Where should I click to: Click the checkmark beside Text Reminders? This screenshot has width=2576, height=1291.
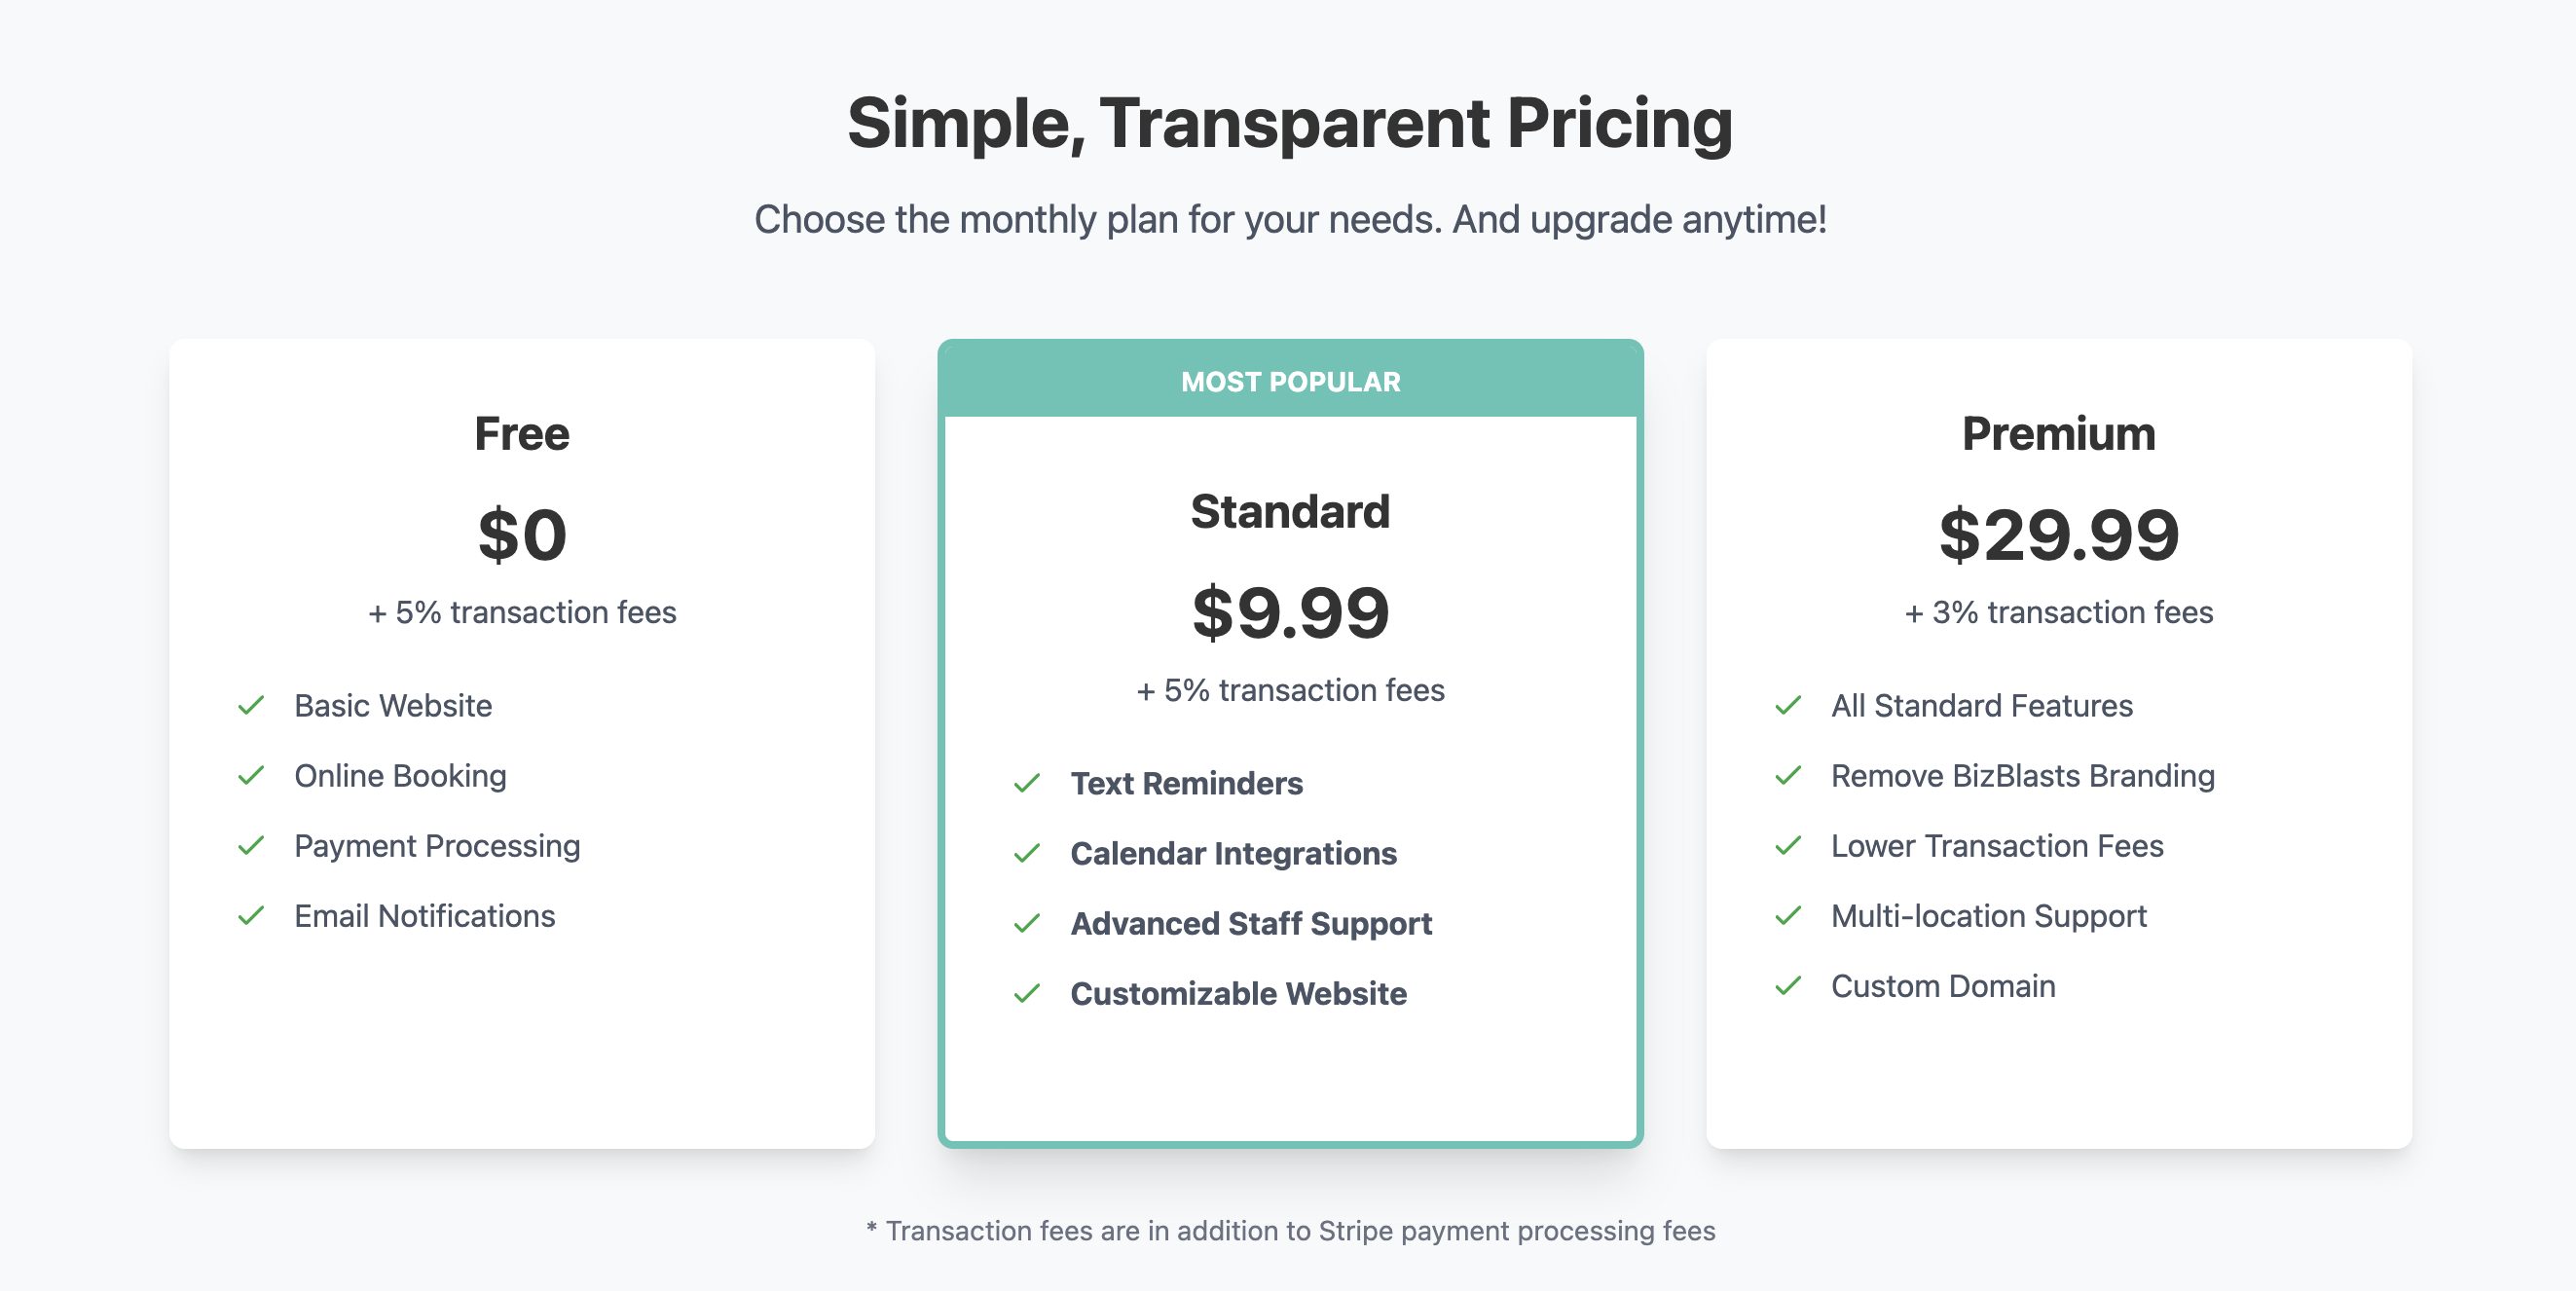point(1027,784)
